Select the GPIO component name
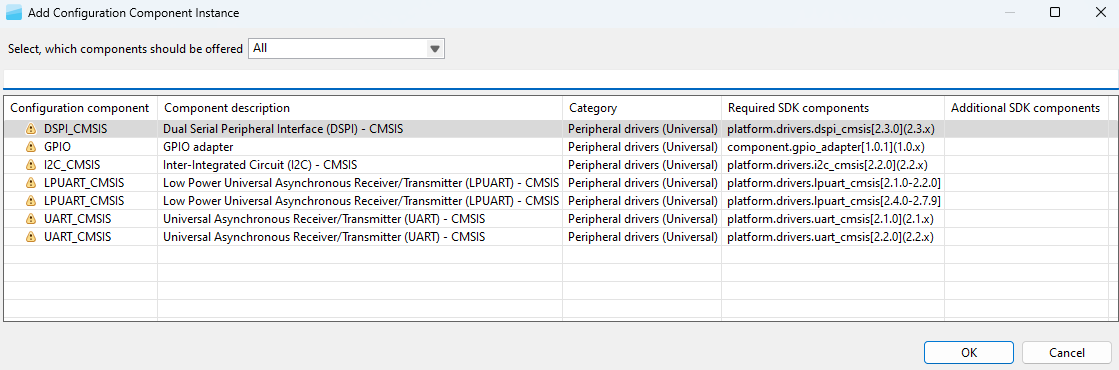Image resolution: width=1119 pixels, height=370 pixels. pyautogui.click(x=57, y=147)
